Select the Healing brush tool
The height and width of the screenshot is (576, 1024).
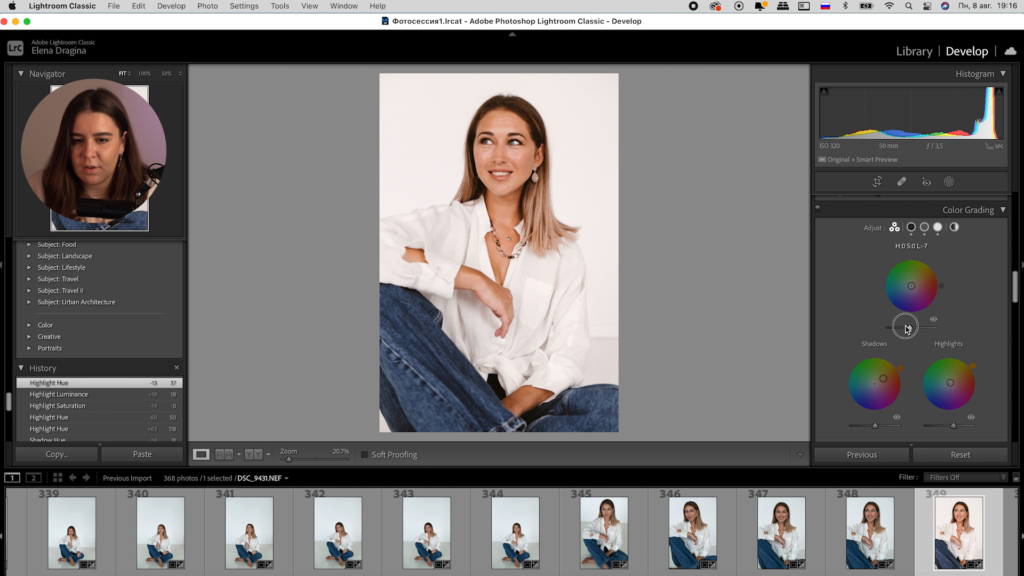901,182
